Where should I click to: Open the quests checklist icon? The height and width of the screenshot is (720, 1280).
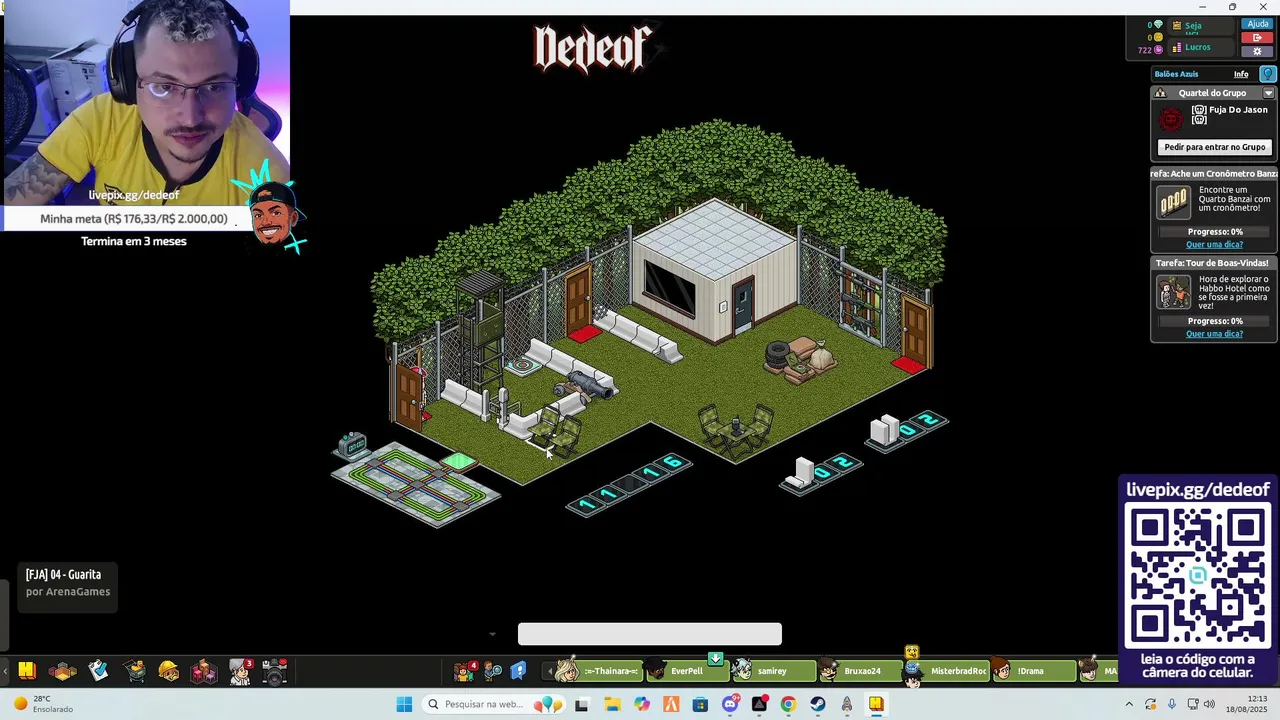pyautogui.click(x=98, y=671)
